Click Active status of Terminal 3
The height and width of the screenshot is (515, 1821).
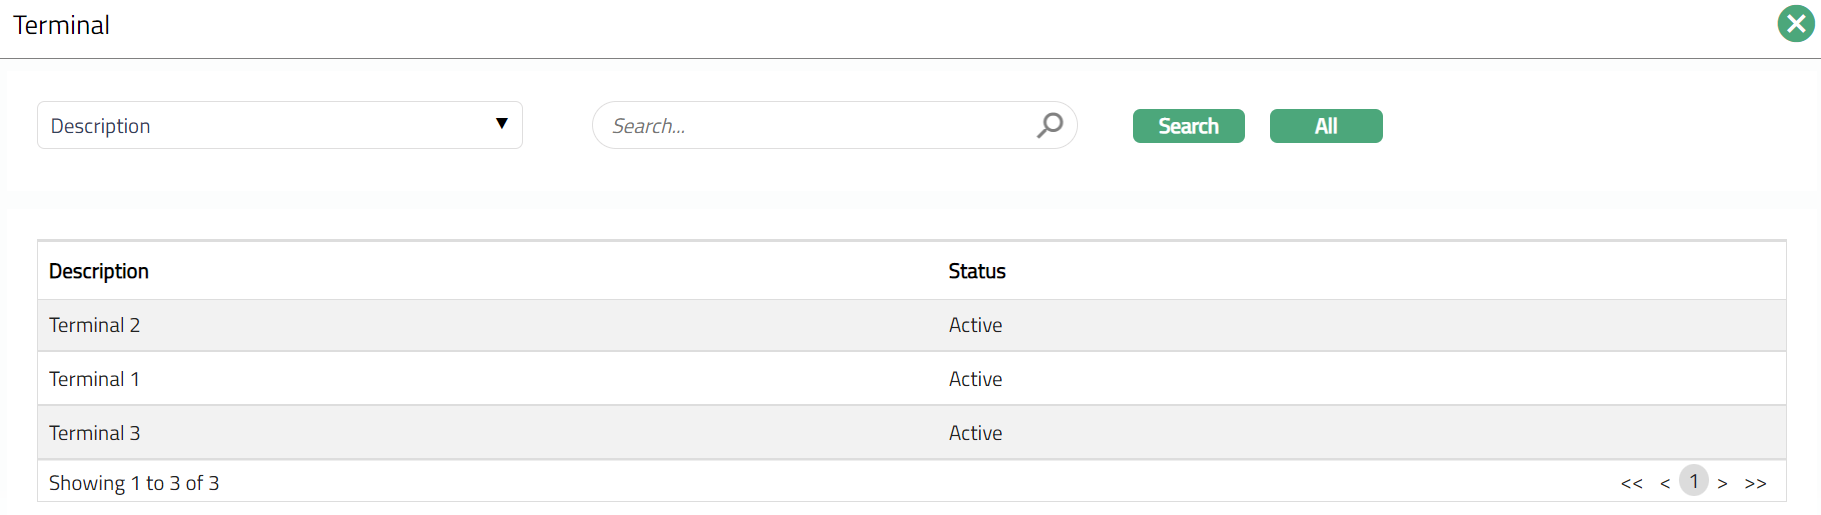(975, 433)
